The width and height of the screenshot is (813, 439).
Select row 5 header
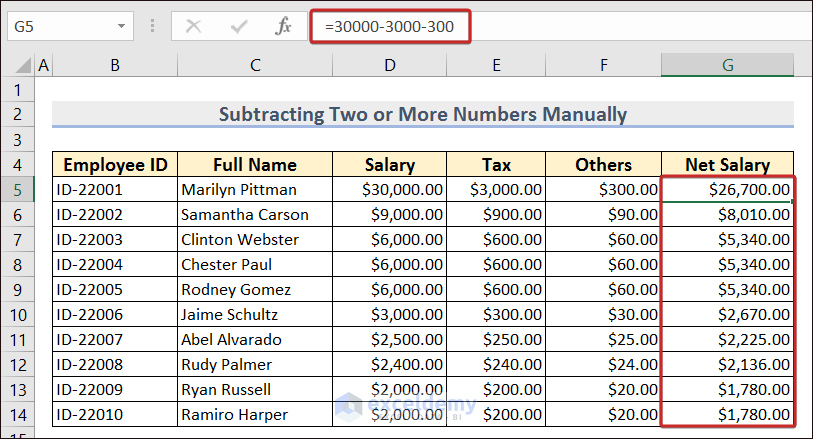(17, 189)
